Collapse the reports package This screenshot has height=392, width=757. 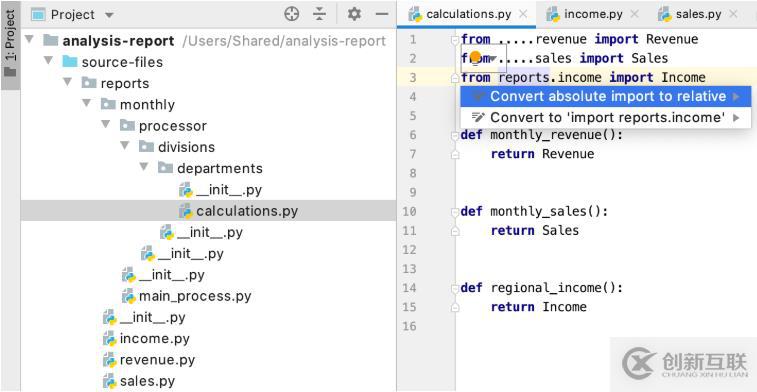[x=68, y=82]
